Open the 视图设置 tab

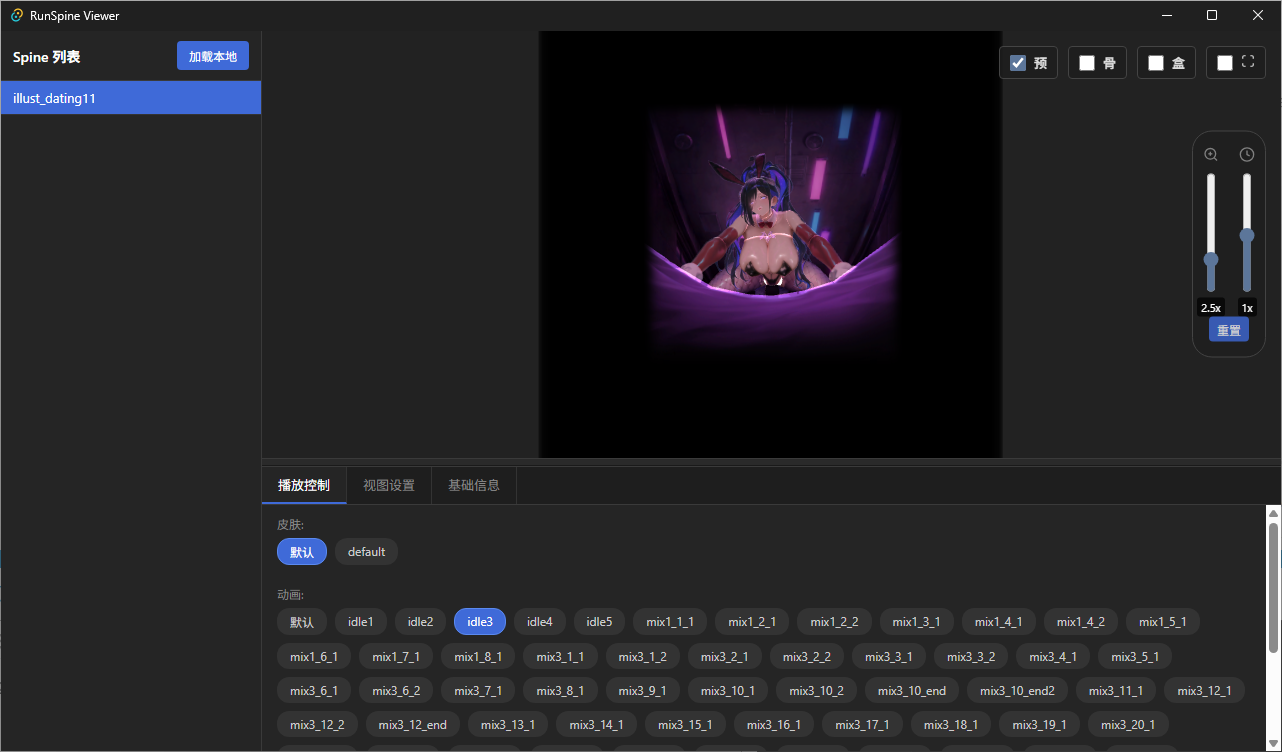[x=389, y=485]
